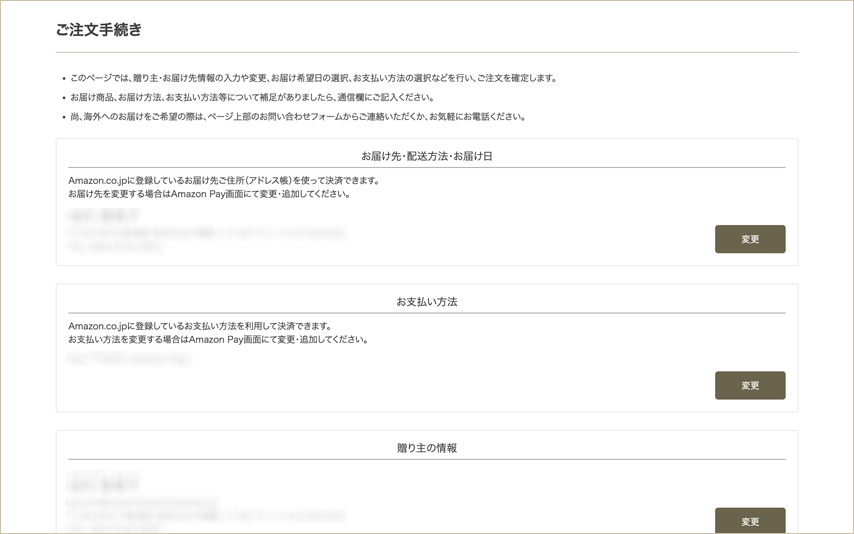Viewport: 854px width, 534px height.
Task: Click blurred delivery address line
Action: [206, 231]
